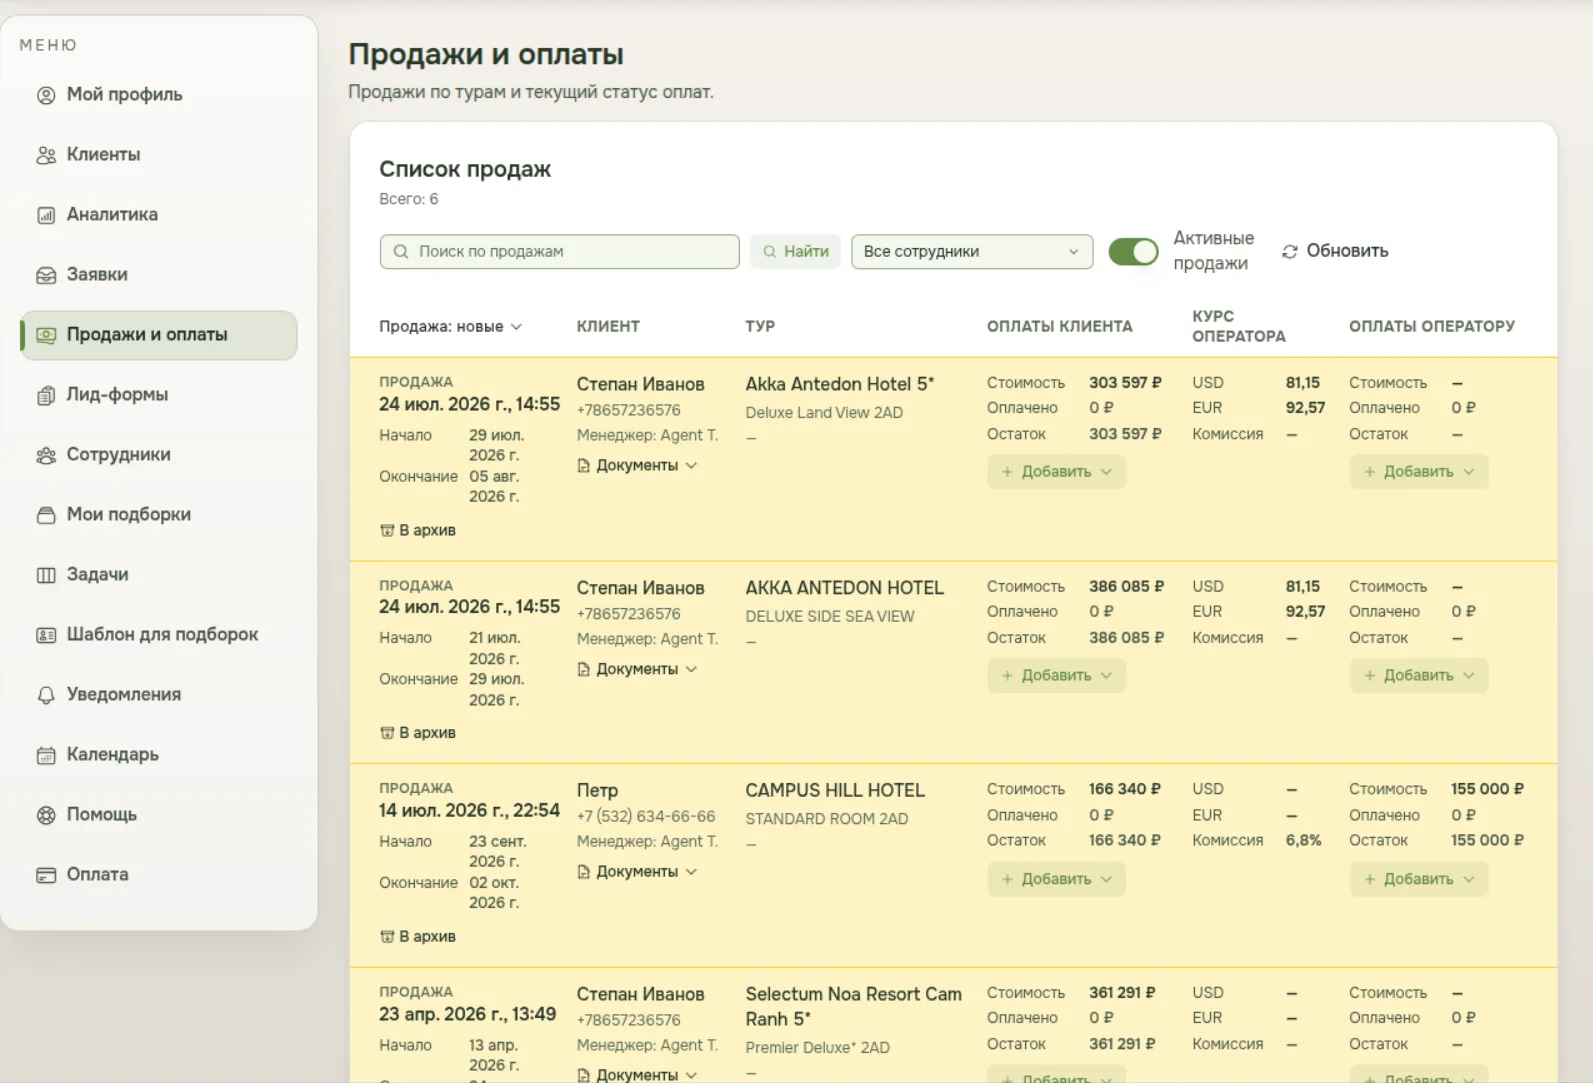The width and height of the screenshot is (1593, 1083).
Task: Expand Документы for the CAMPUS HILL HOTEL sale
Action: coord(637,872)
